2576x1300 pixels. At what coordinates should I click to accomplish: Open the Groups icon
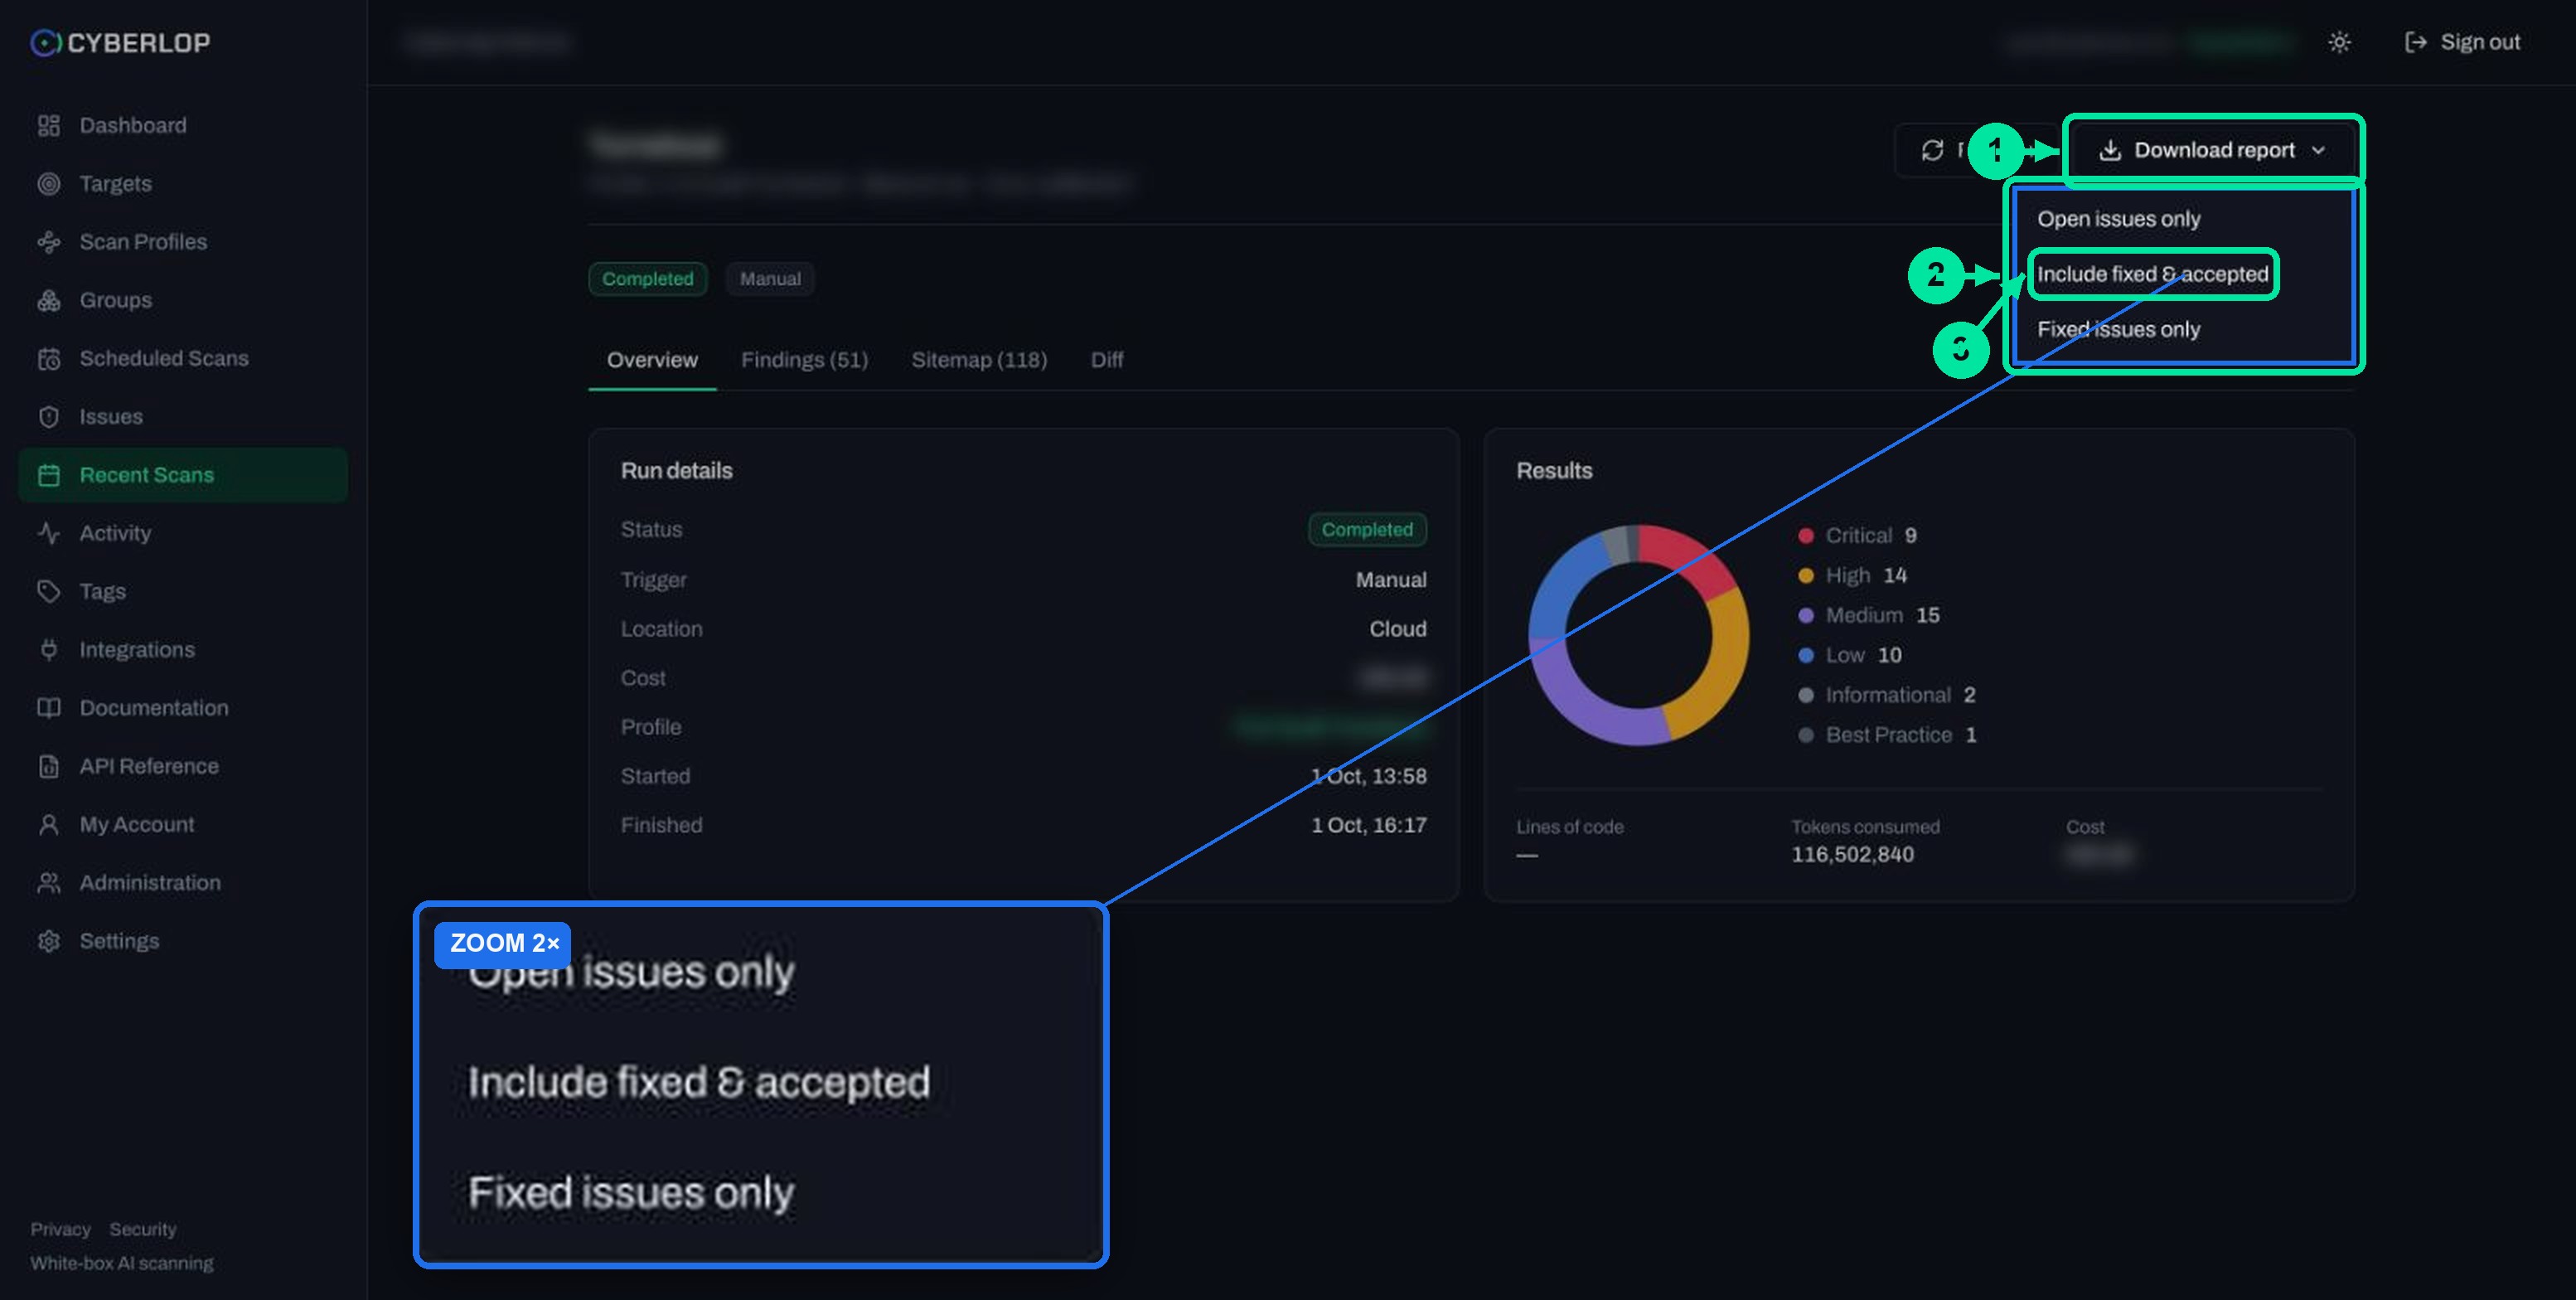click(48, 300)
